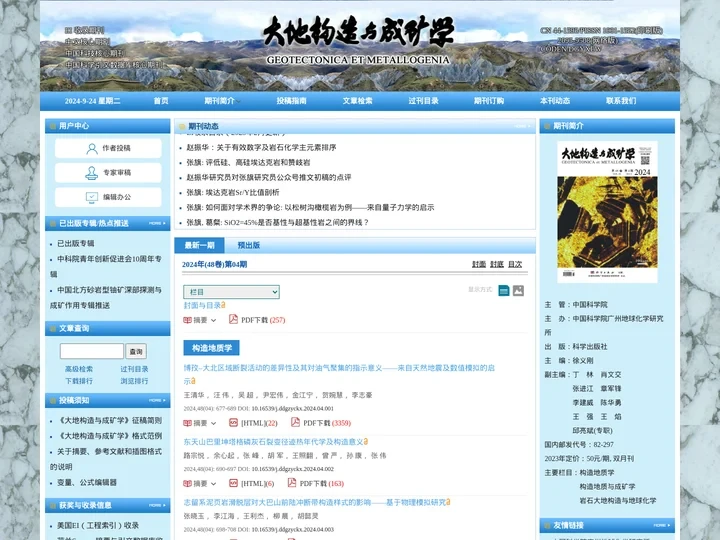Click MORE in 友情链接 header
The height and width of the screenshot is (540, 720).
pyautogui.click(x=662, y=525)
